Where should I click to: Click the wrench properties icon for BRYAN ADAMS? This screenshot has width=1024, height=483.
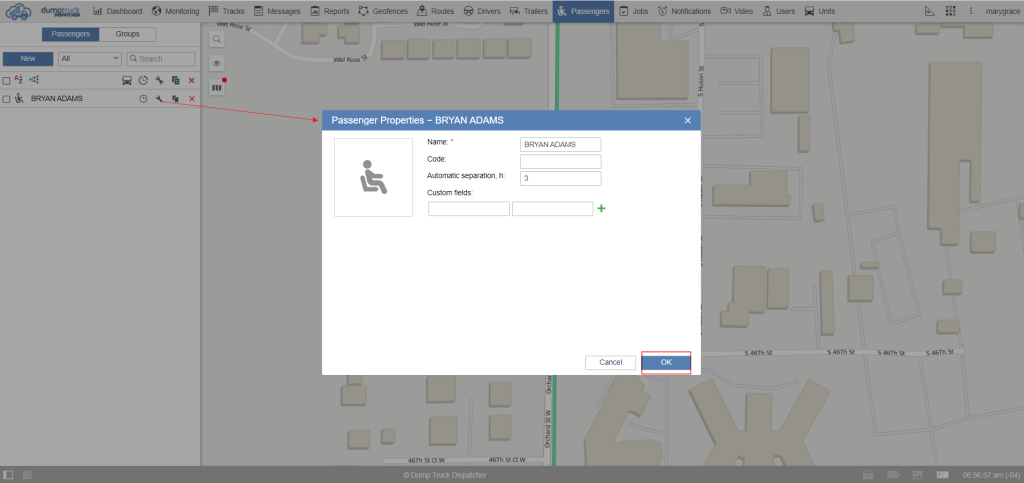pos(159,99)
